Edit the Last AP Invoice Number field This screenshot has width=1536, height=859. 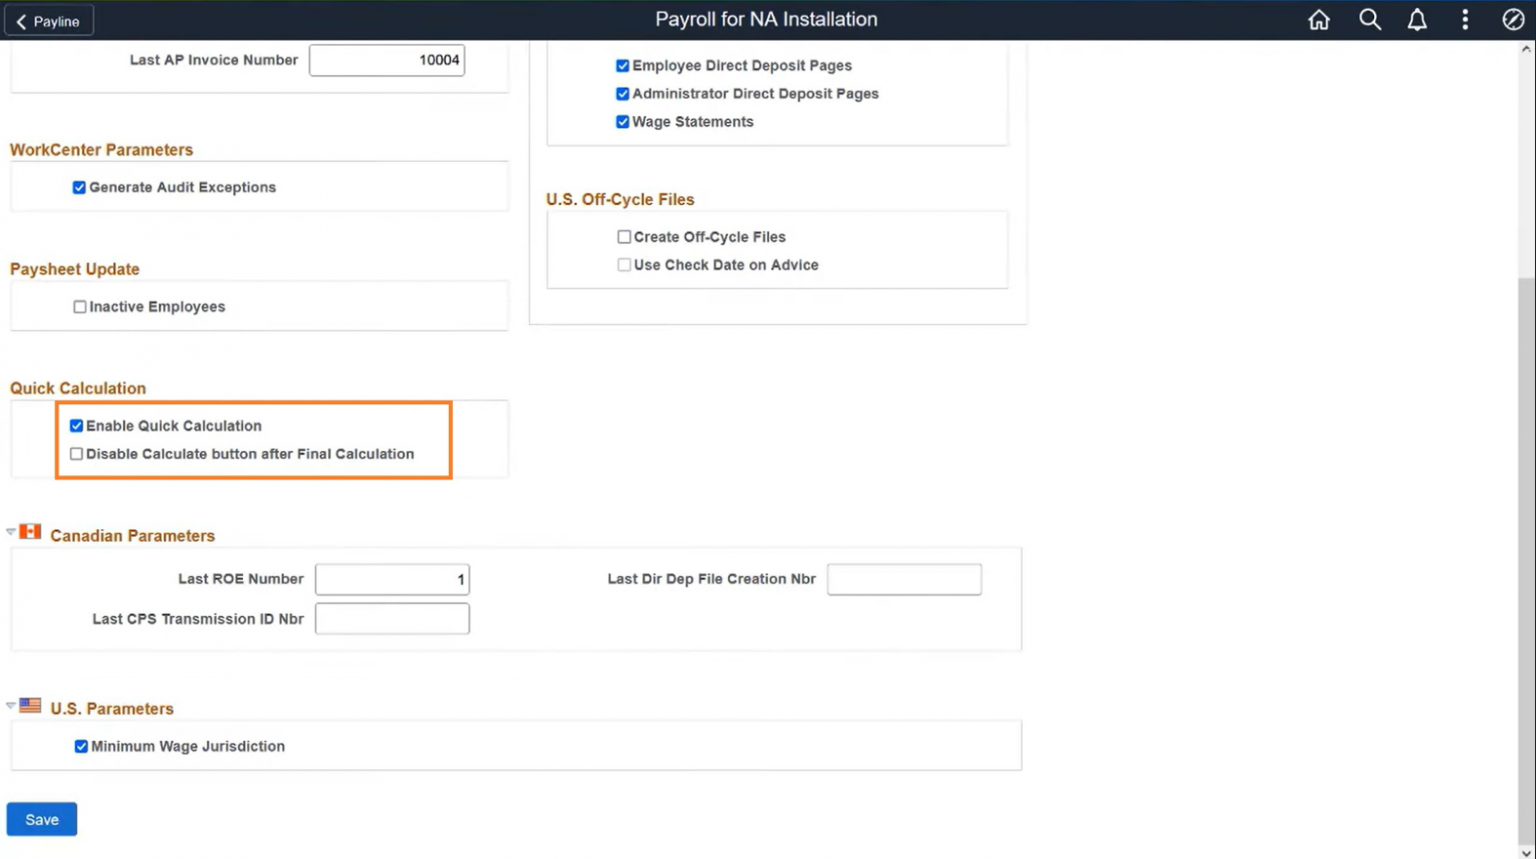(x=387, y=60)
